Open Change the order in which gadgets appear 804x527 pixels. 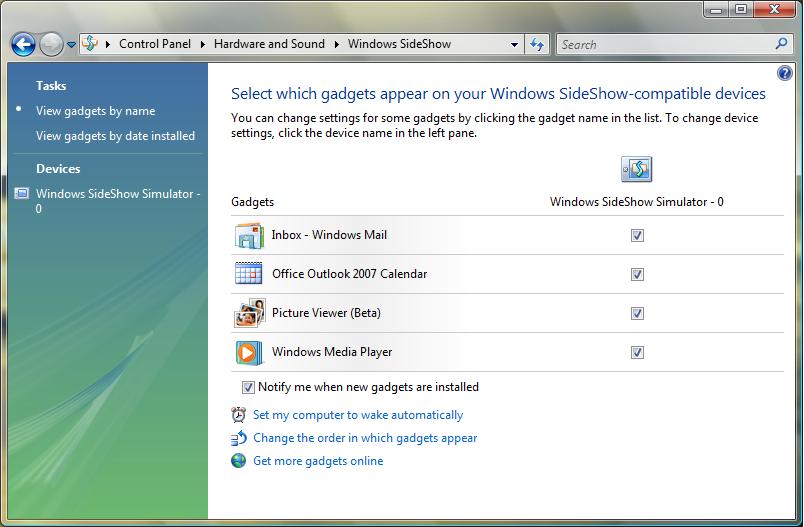click(365, 438)
